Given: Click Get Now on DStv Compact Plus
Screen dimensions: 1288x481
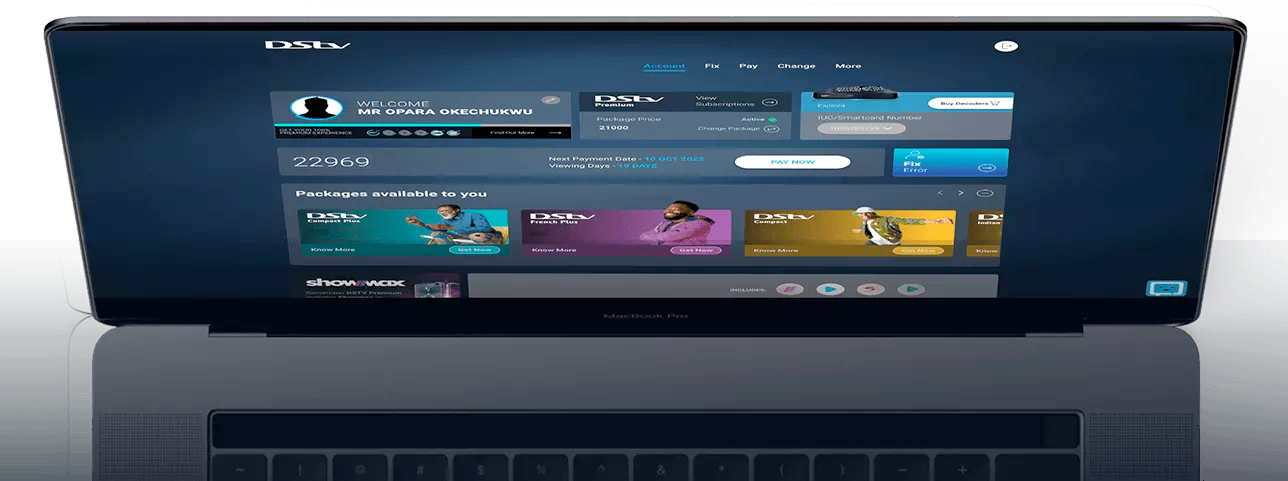Looking at the screenshot, I should 472,250.
